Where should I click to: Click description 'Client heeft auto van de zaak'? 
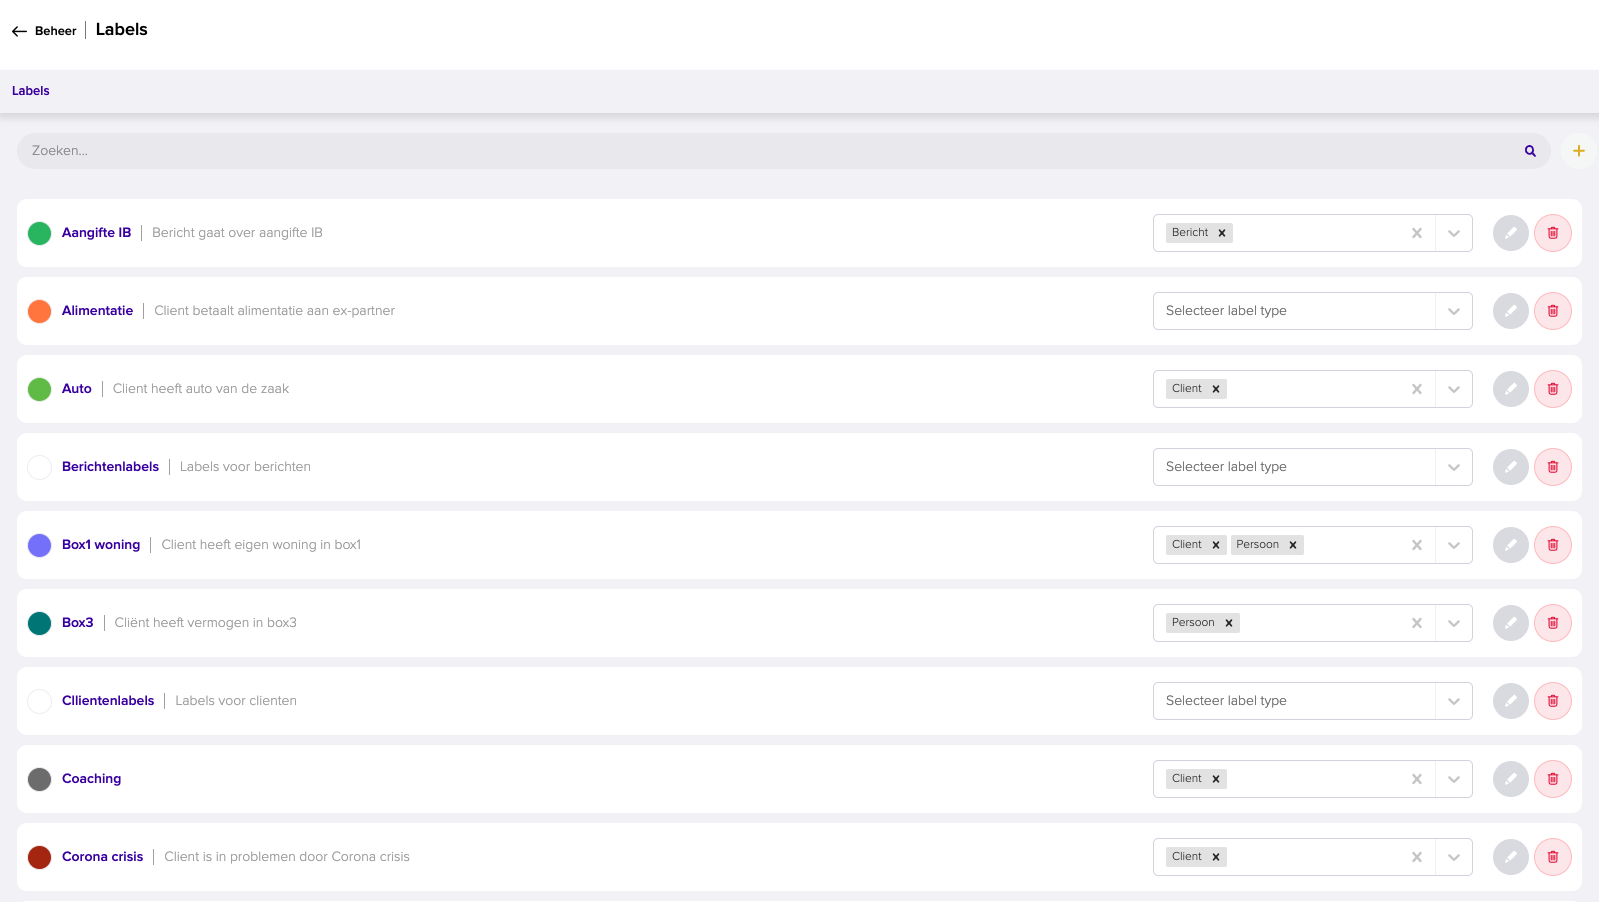point(201,389)
